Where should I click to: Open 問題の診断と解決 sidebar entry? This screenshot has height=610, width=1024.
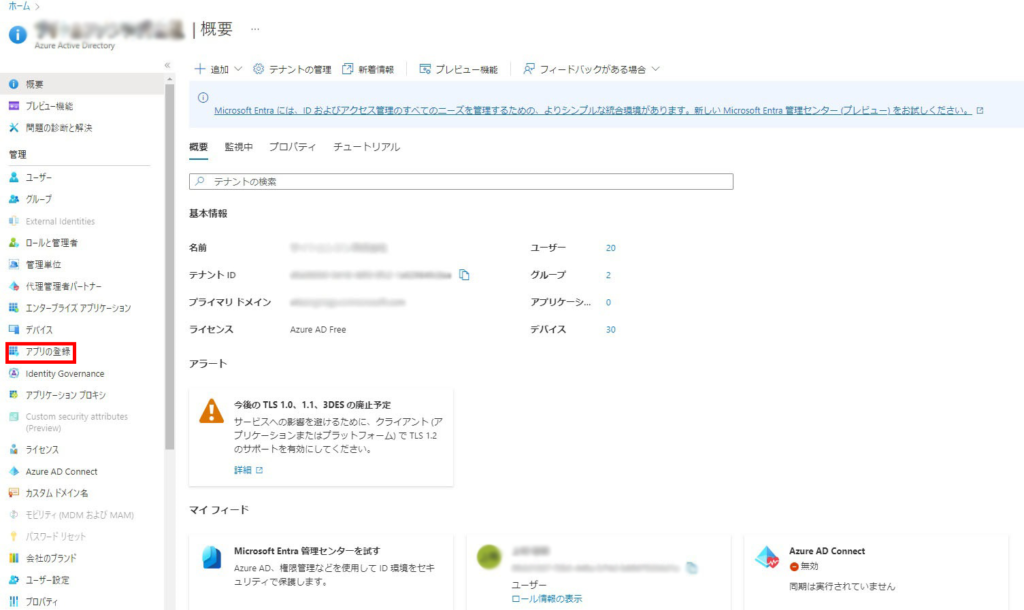click(x=59, y=128)
